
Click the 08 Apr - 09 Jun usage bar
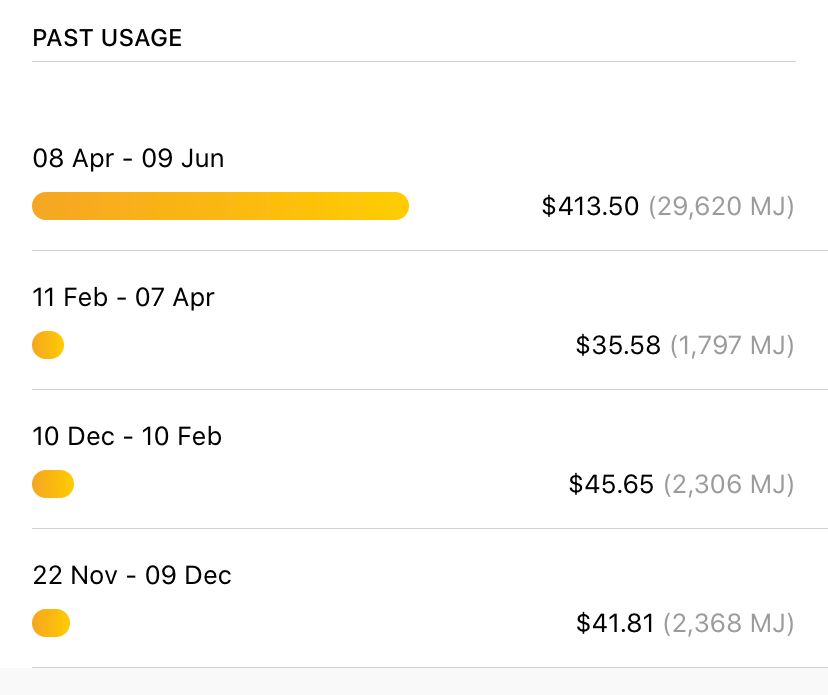[220, 206]
